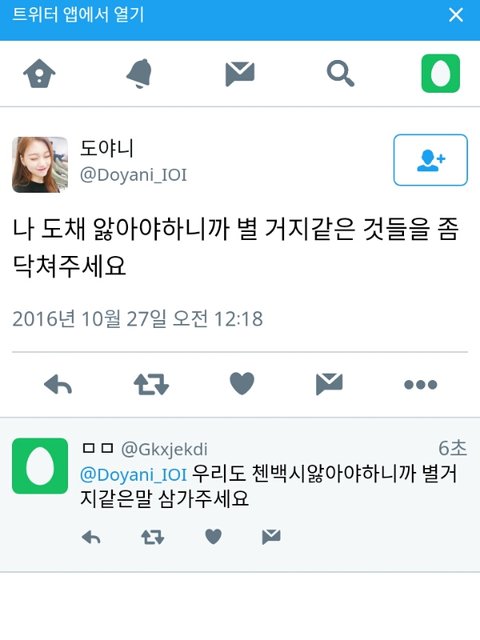Follow 도야니 with the add-user button

(x=430, y=160)
